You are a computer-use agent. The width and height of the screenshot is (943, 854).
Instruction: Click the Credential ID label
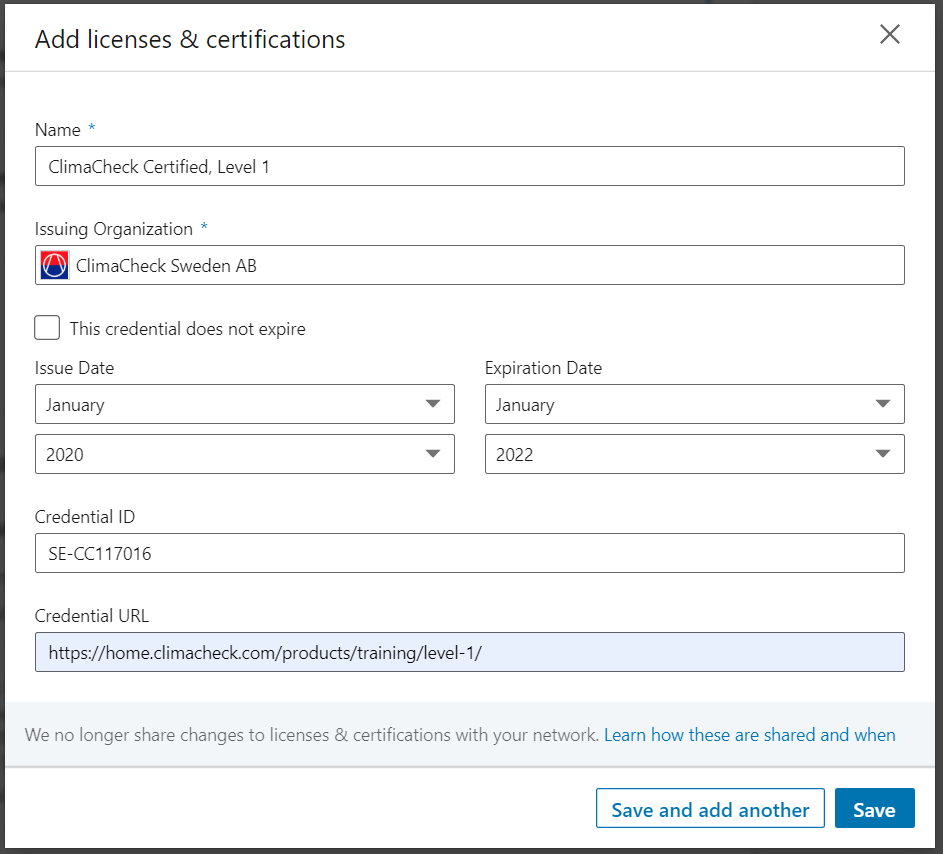(x=85, y=517)
